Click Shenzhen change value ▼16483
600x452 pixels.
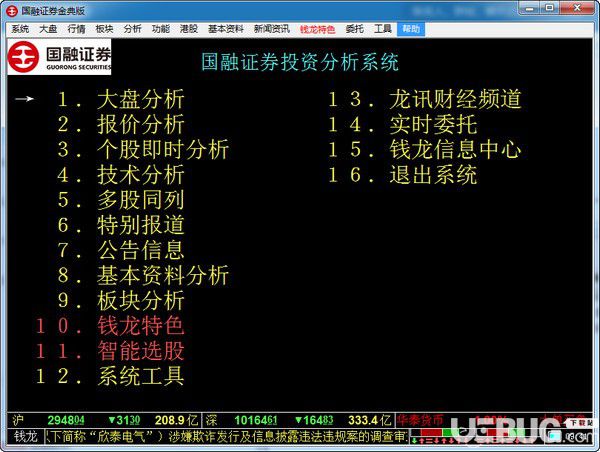click(x=314, y=421)
